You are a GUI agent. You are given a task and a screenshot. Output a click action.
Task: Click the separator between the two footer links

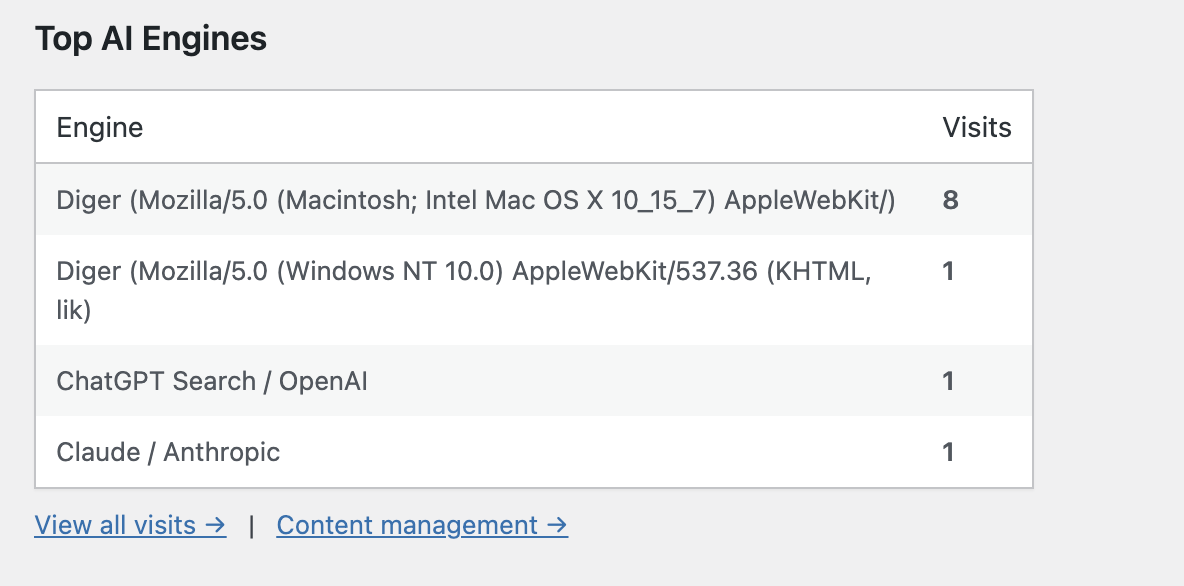tap(253, 525)
